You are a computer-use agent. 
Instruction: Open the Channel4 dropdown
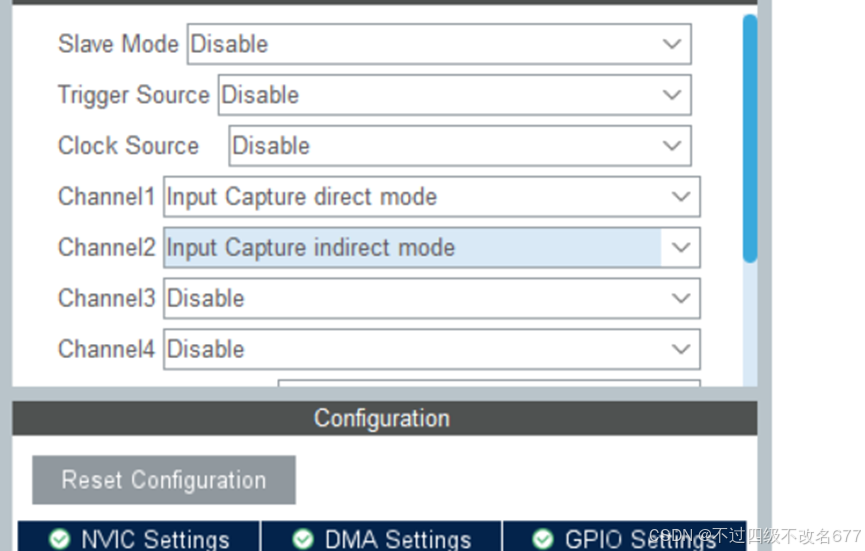(432, 349)
